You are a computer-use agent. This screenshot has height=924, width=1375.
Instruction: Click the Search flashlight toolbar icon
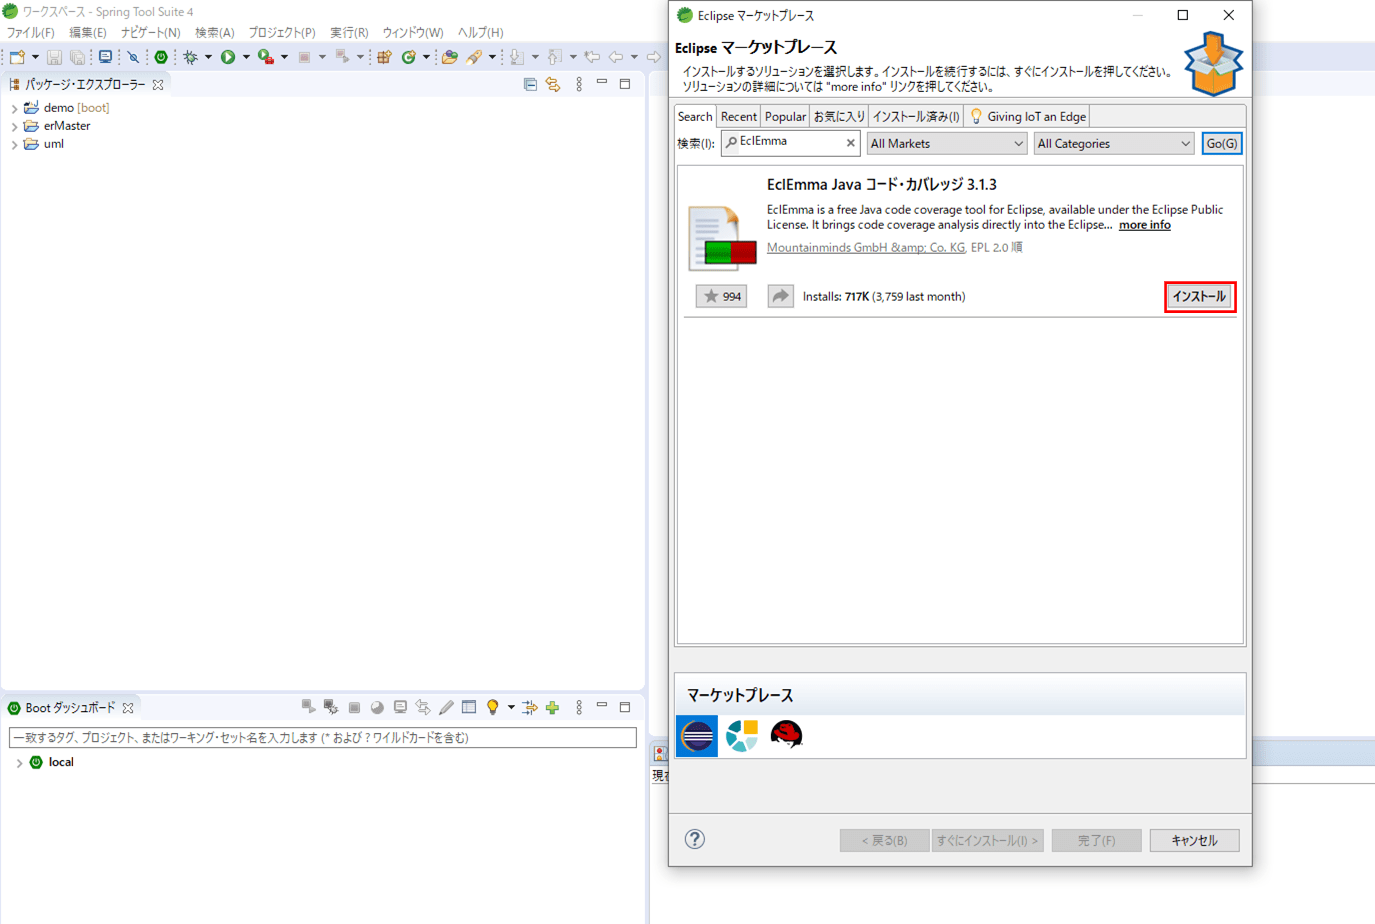tap(474, 57)
